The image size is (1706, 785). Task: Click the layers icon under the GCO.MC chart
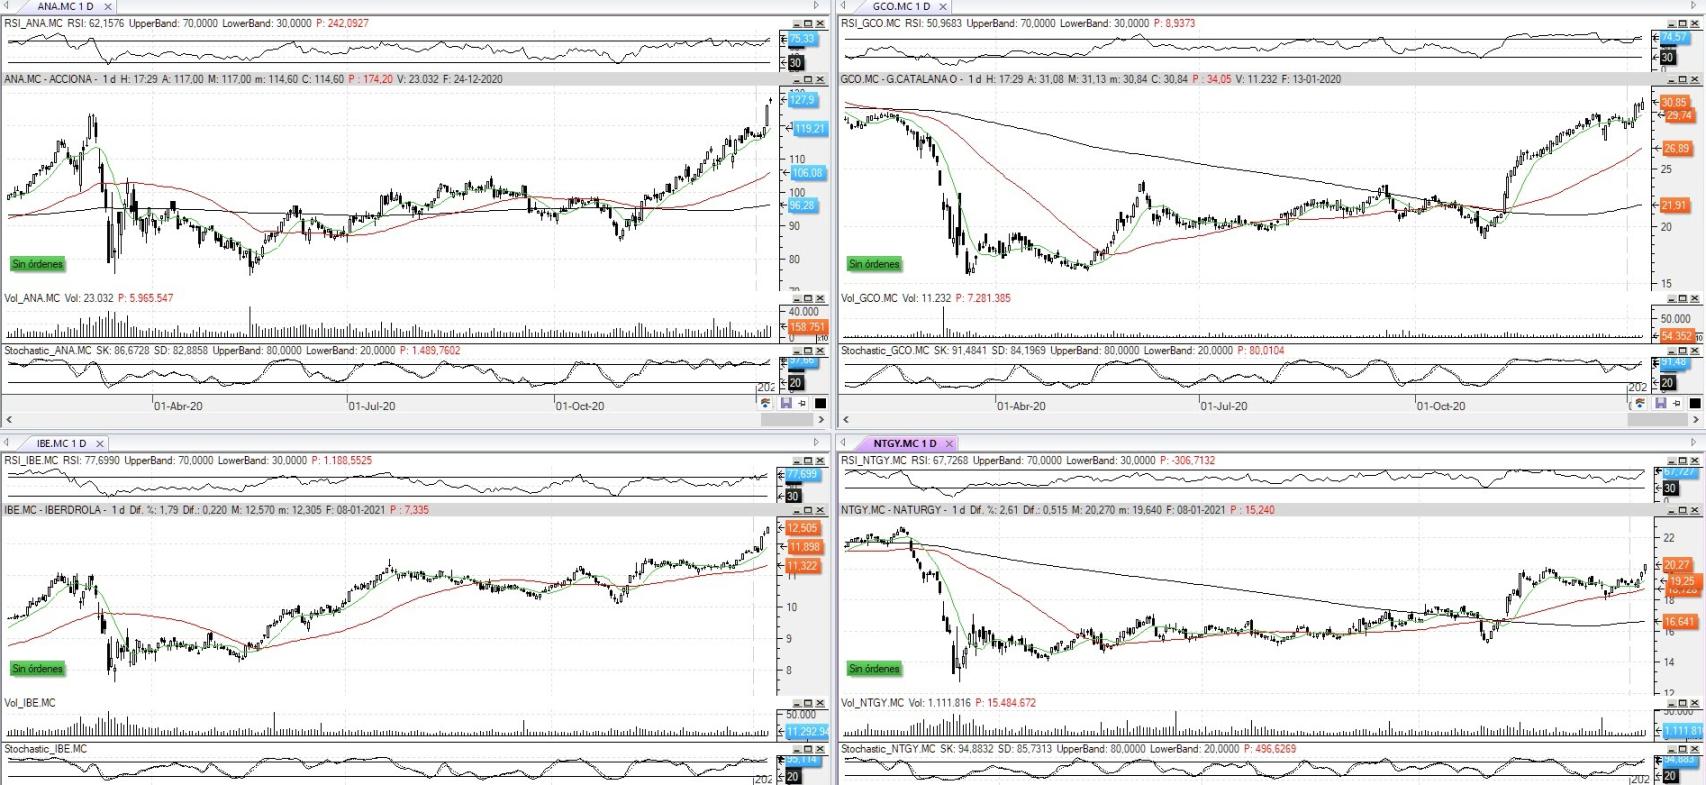point(1640,403)
